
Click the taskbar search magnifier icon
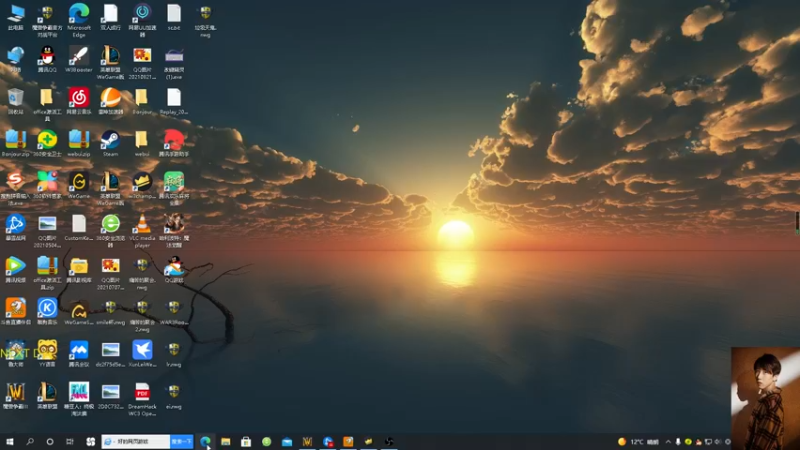click(x=30, y=441)
